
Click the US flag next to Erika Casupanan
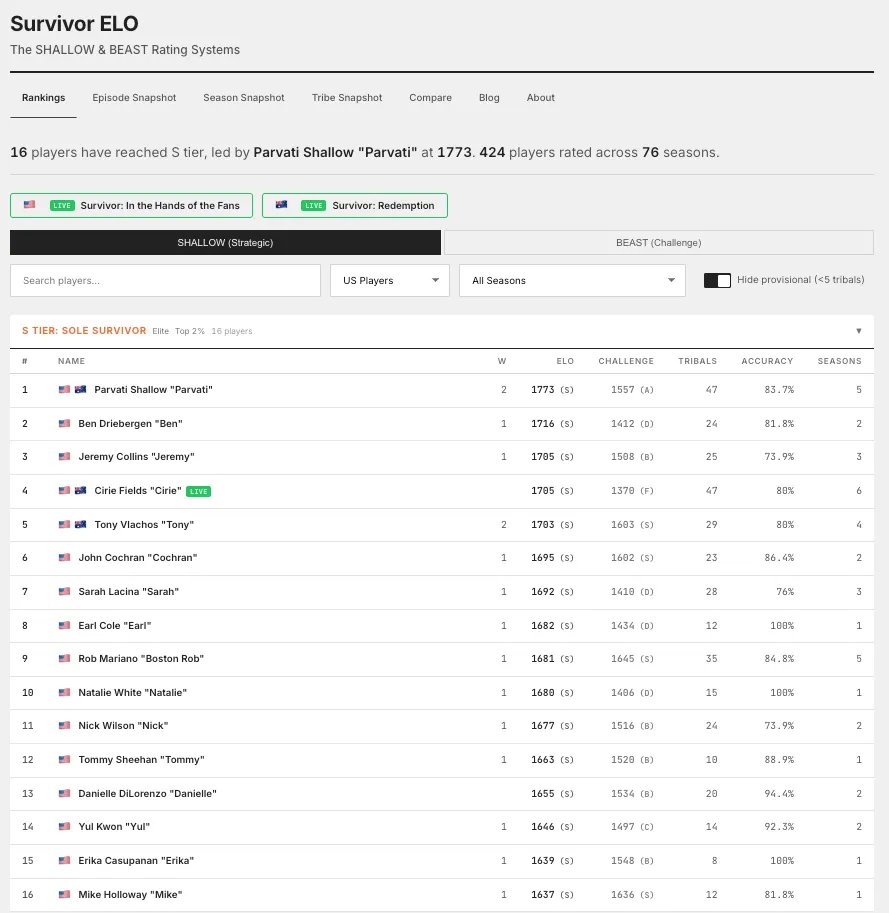(x=65, y=861)
